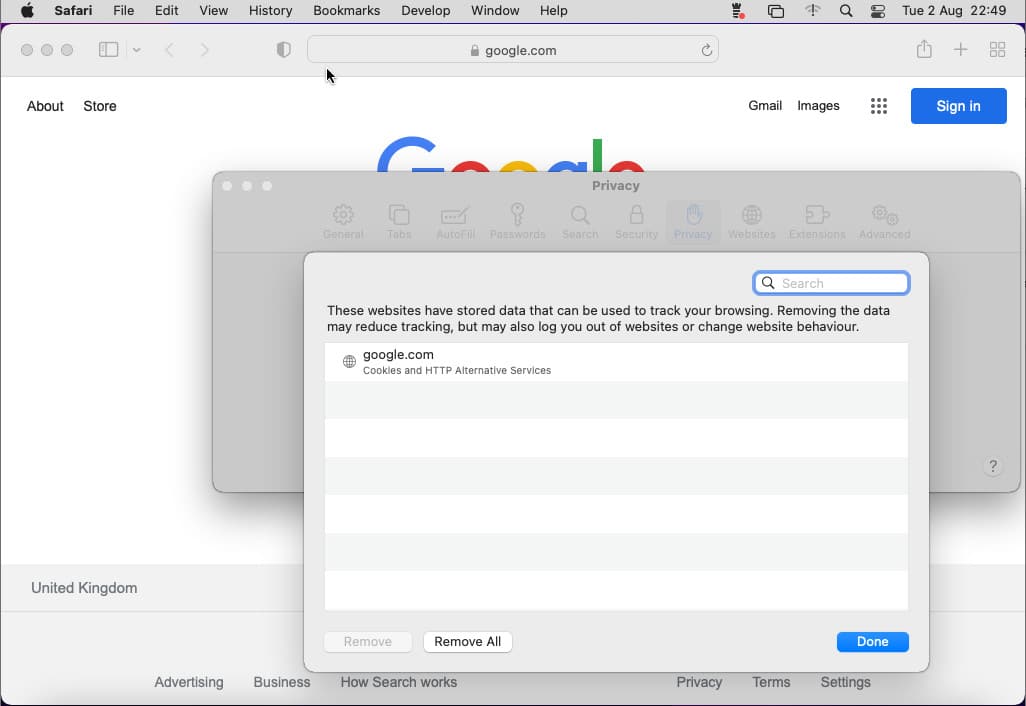Show the tab overview grid
This screenshot has width=1026, height=706.
click(997, 50)
